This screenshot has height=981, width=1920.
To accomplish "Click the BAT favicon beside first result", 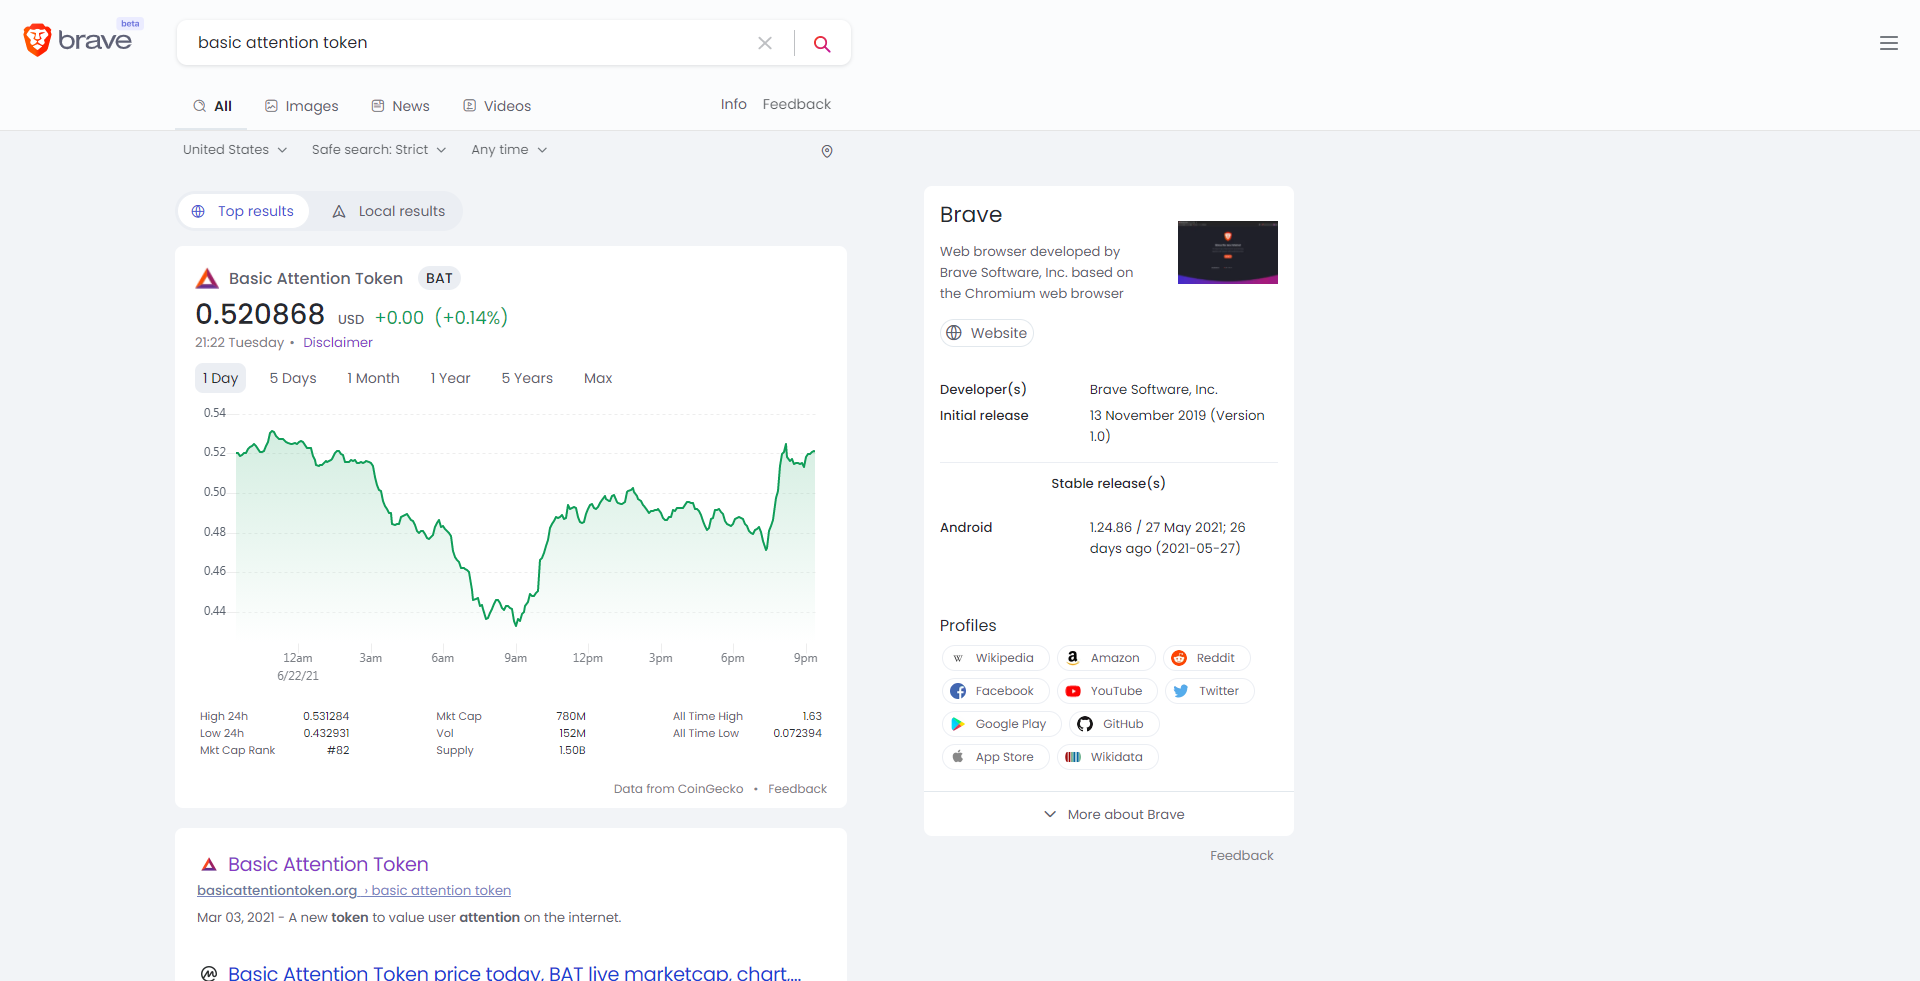I will [x=209, y=864].
